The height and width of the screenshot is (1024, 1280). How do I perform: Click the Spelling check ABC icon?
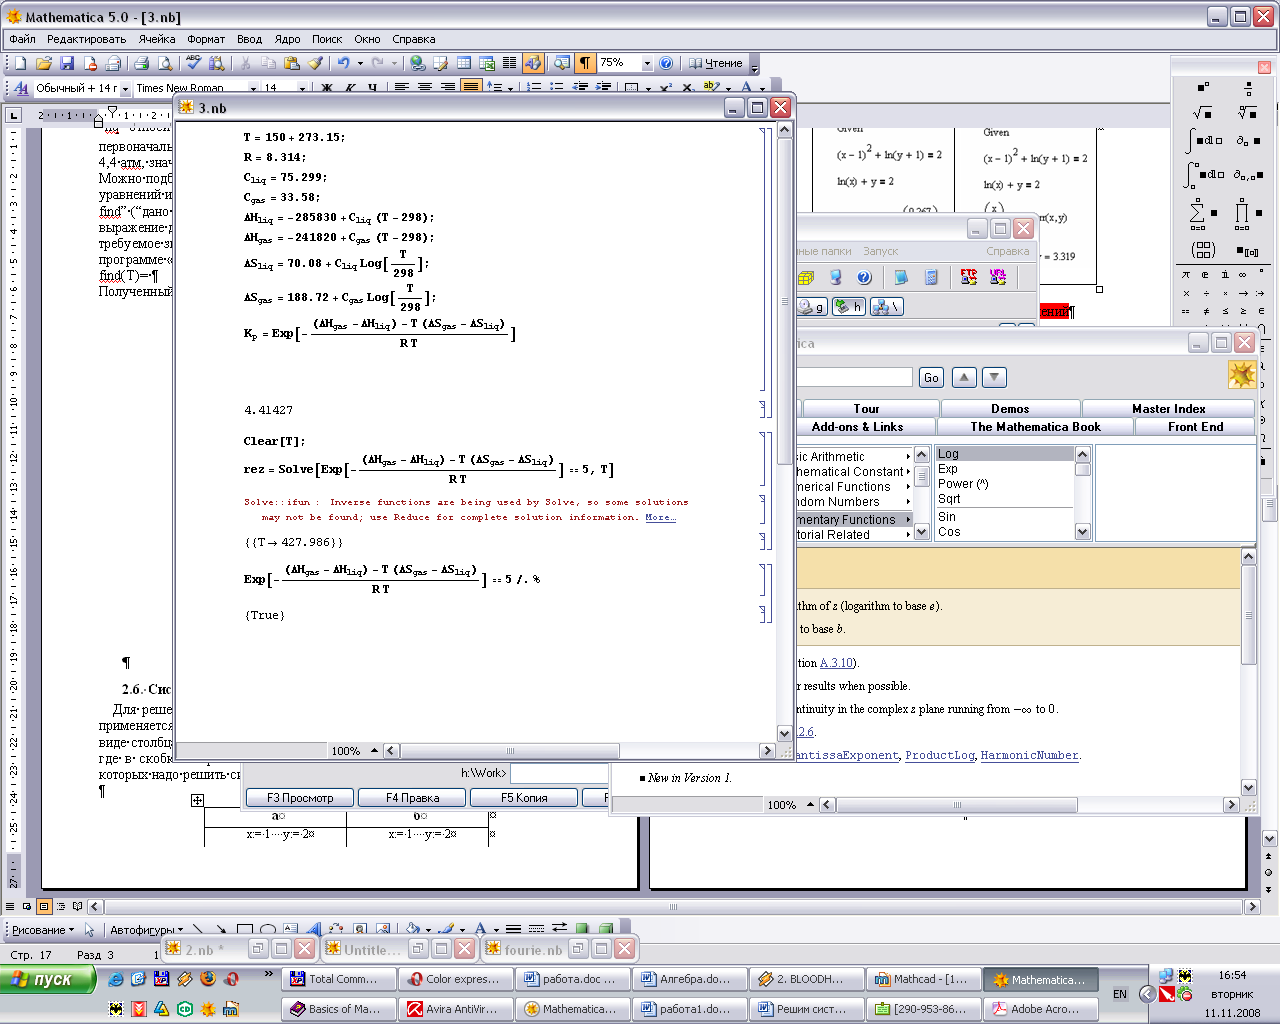(194, 63)
